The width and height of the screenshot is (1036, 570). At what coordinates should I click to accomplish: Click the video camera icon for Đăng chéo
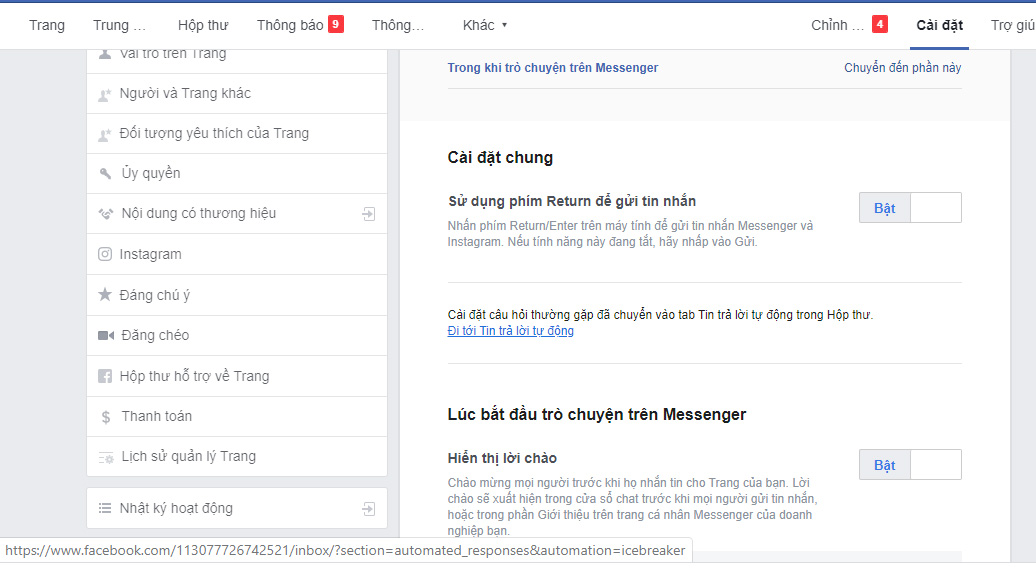pos(105,335)
